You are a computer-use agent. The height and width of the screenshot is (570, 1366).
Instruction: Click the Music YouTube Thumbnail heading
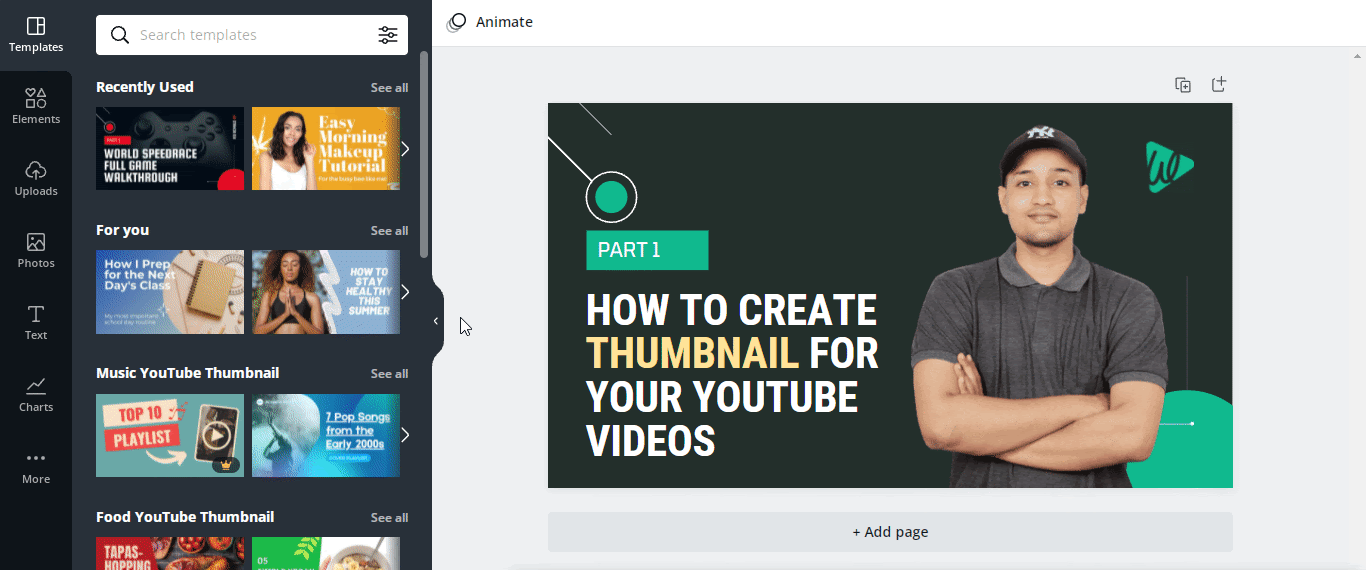(x=188, y=373)
